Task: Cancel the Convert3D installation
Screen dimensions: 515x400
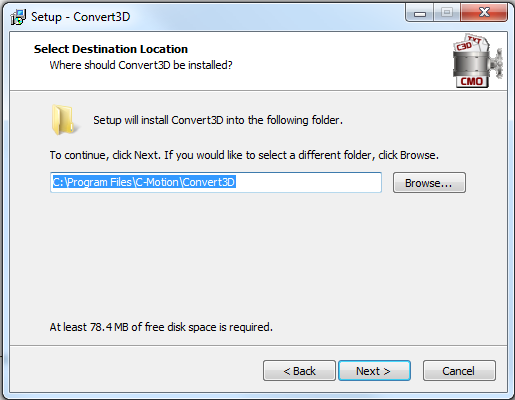Action: tap(459, 370)
